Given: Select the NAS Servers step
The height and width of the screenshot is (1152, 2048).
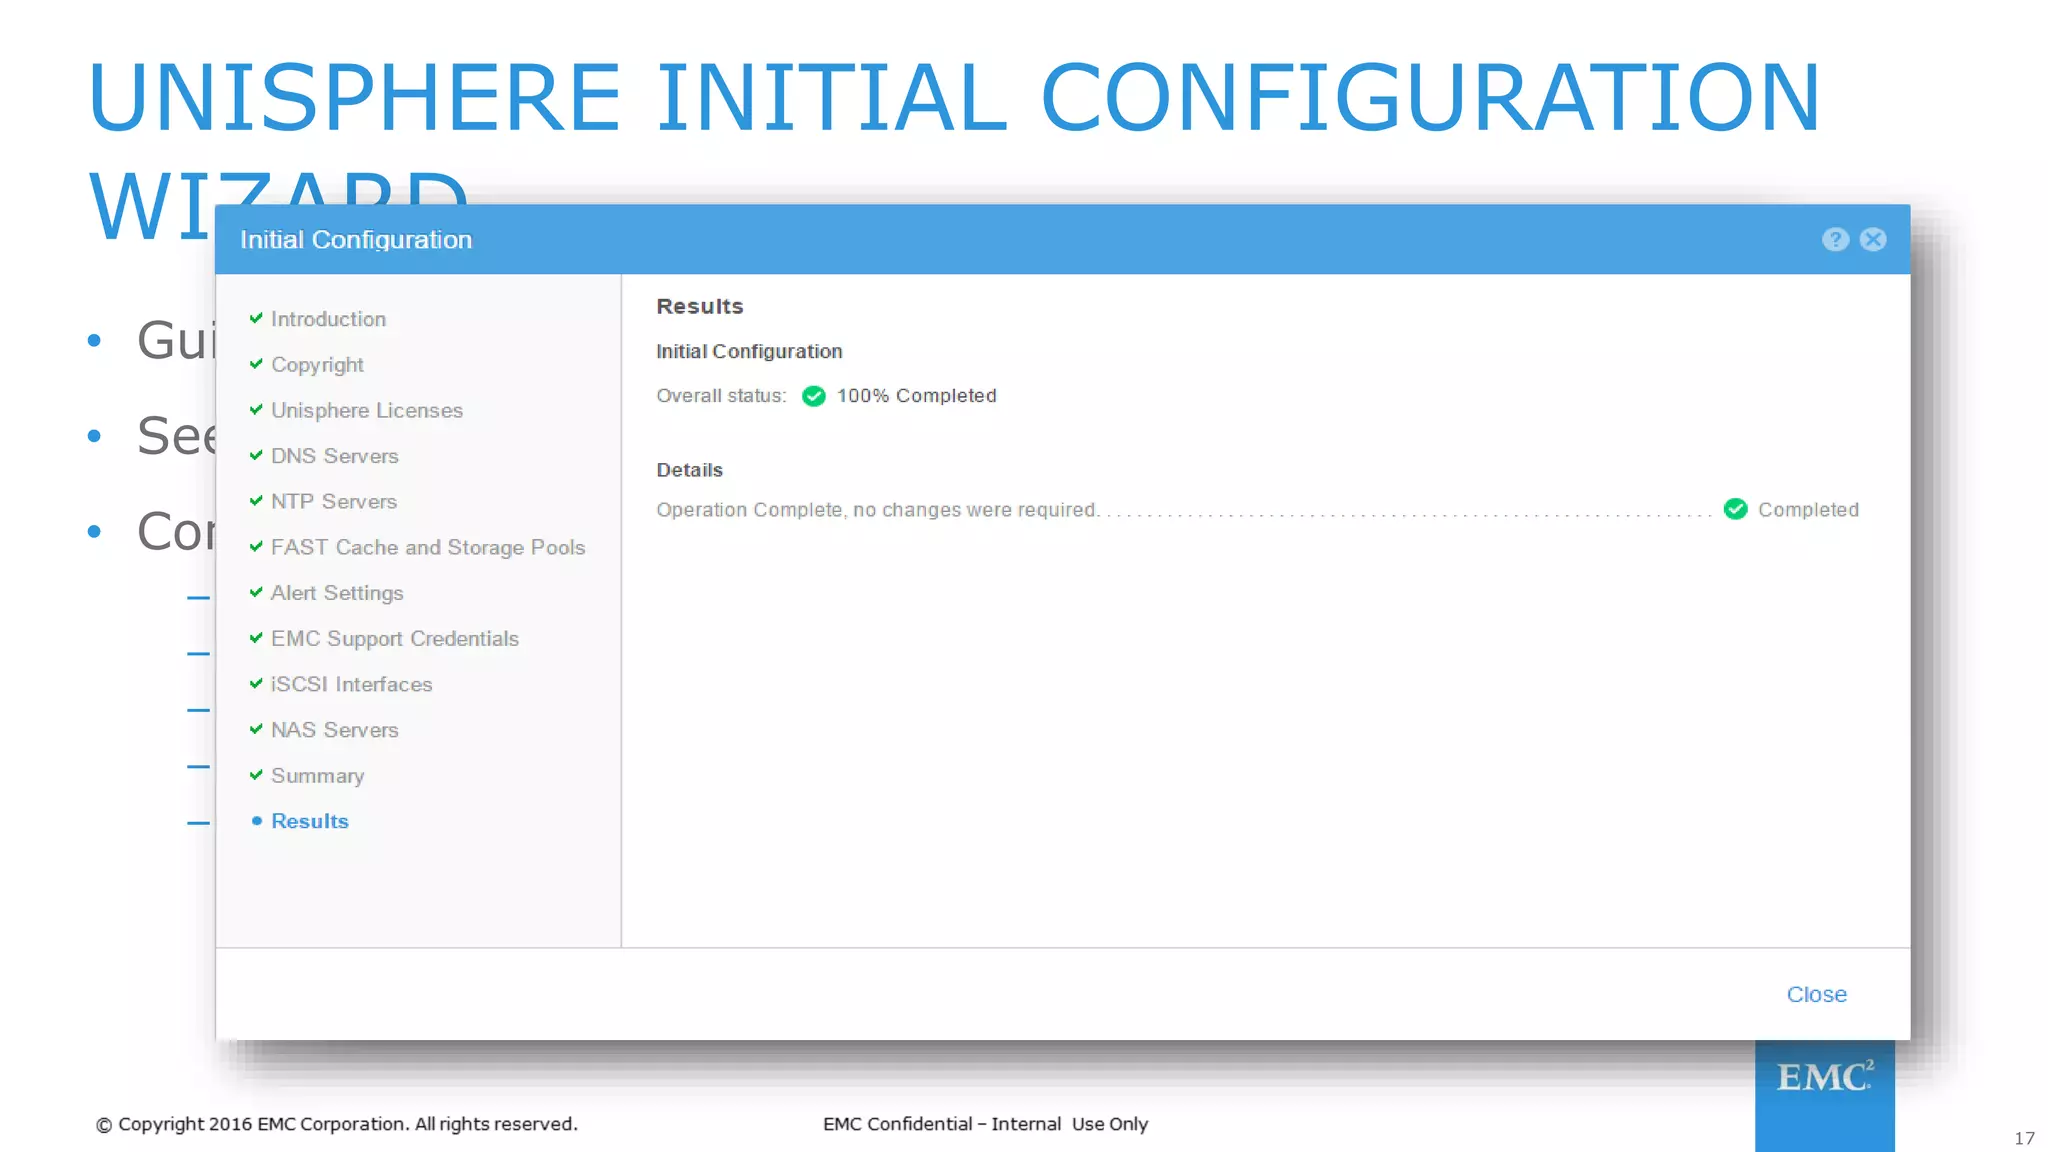Looking at the screenshot, I should point(334,730).
